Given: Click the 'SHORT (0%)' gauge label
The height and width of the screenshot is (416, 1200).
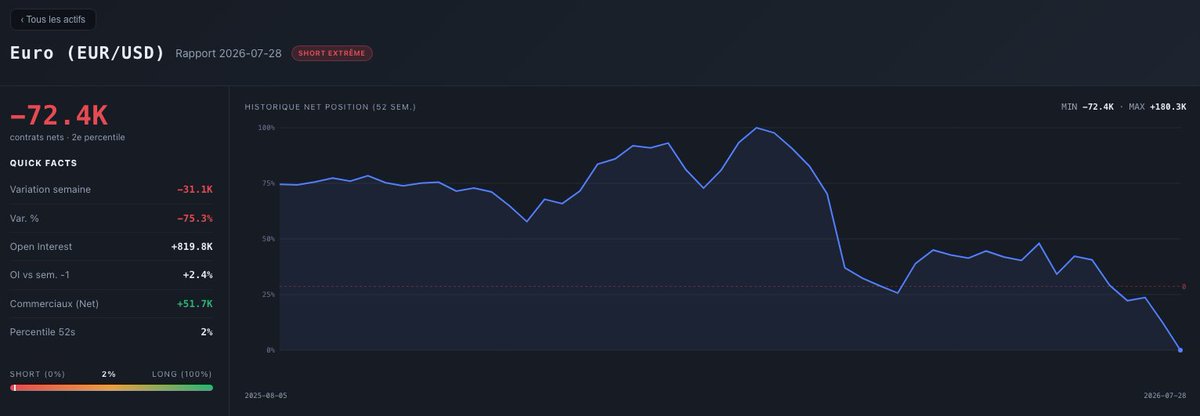Looking at the screenshot, I should pos(37,374).
